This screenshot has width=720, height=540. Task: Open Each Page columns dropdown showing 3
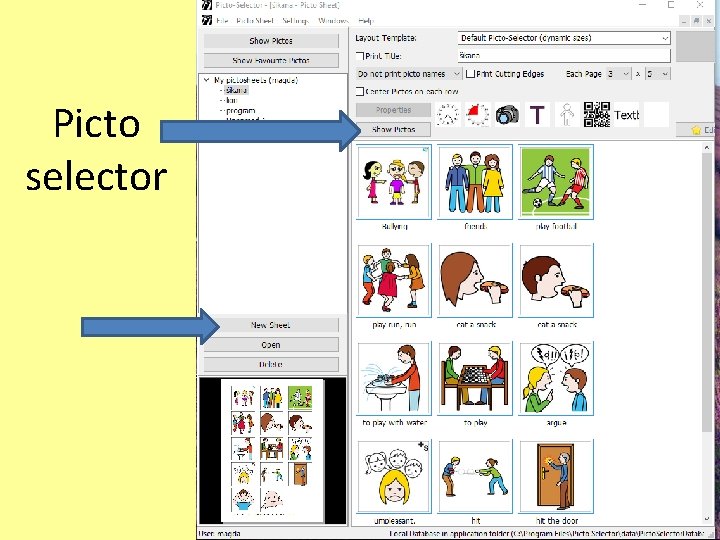coord(619,73)
